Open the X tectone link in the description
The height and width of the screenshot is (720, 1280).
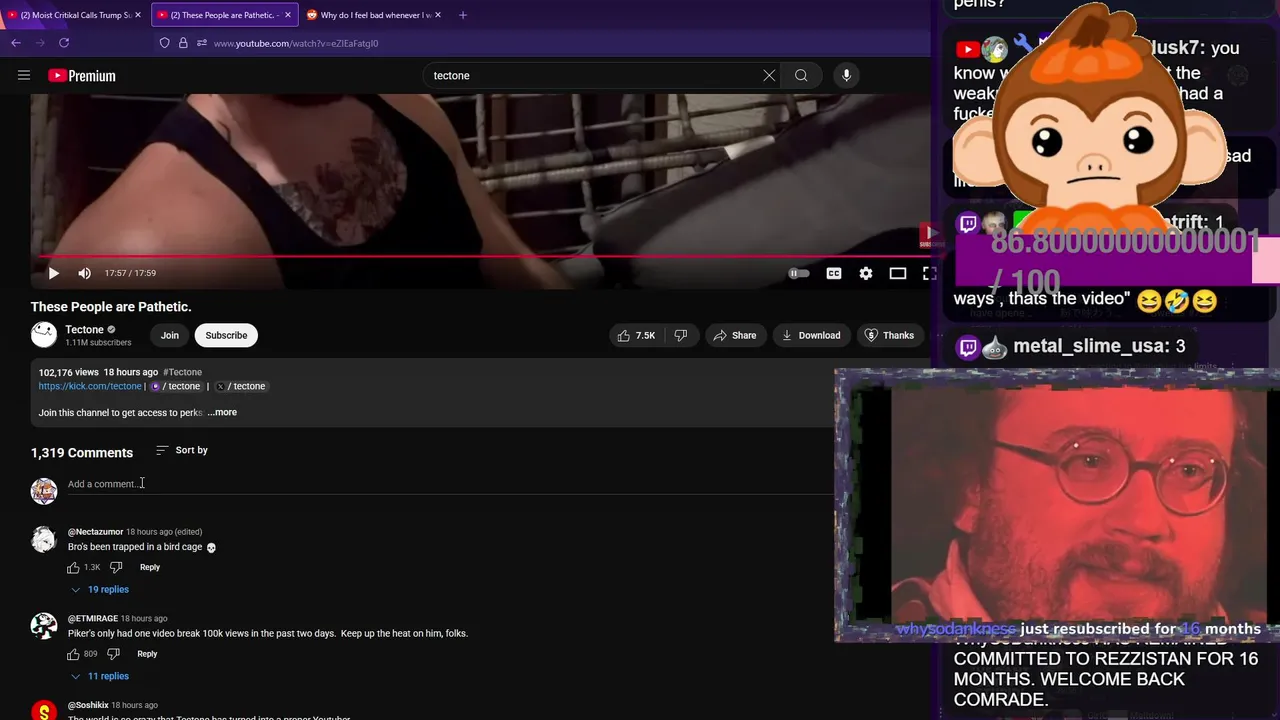[241, 386]
